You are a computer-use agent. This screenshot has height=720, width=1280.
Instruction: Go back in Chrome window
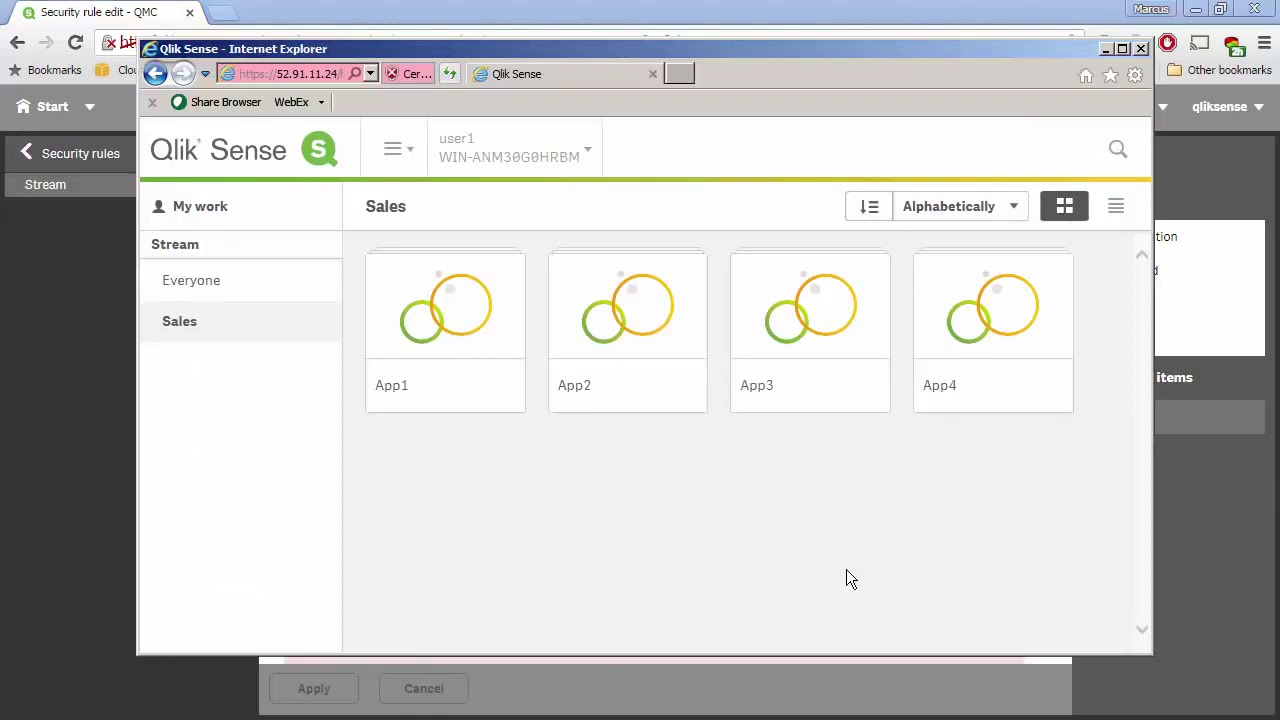17,42
